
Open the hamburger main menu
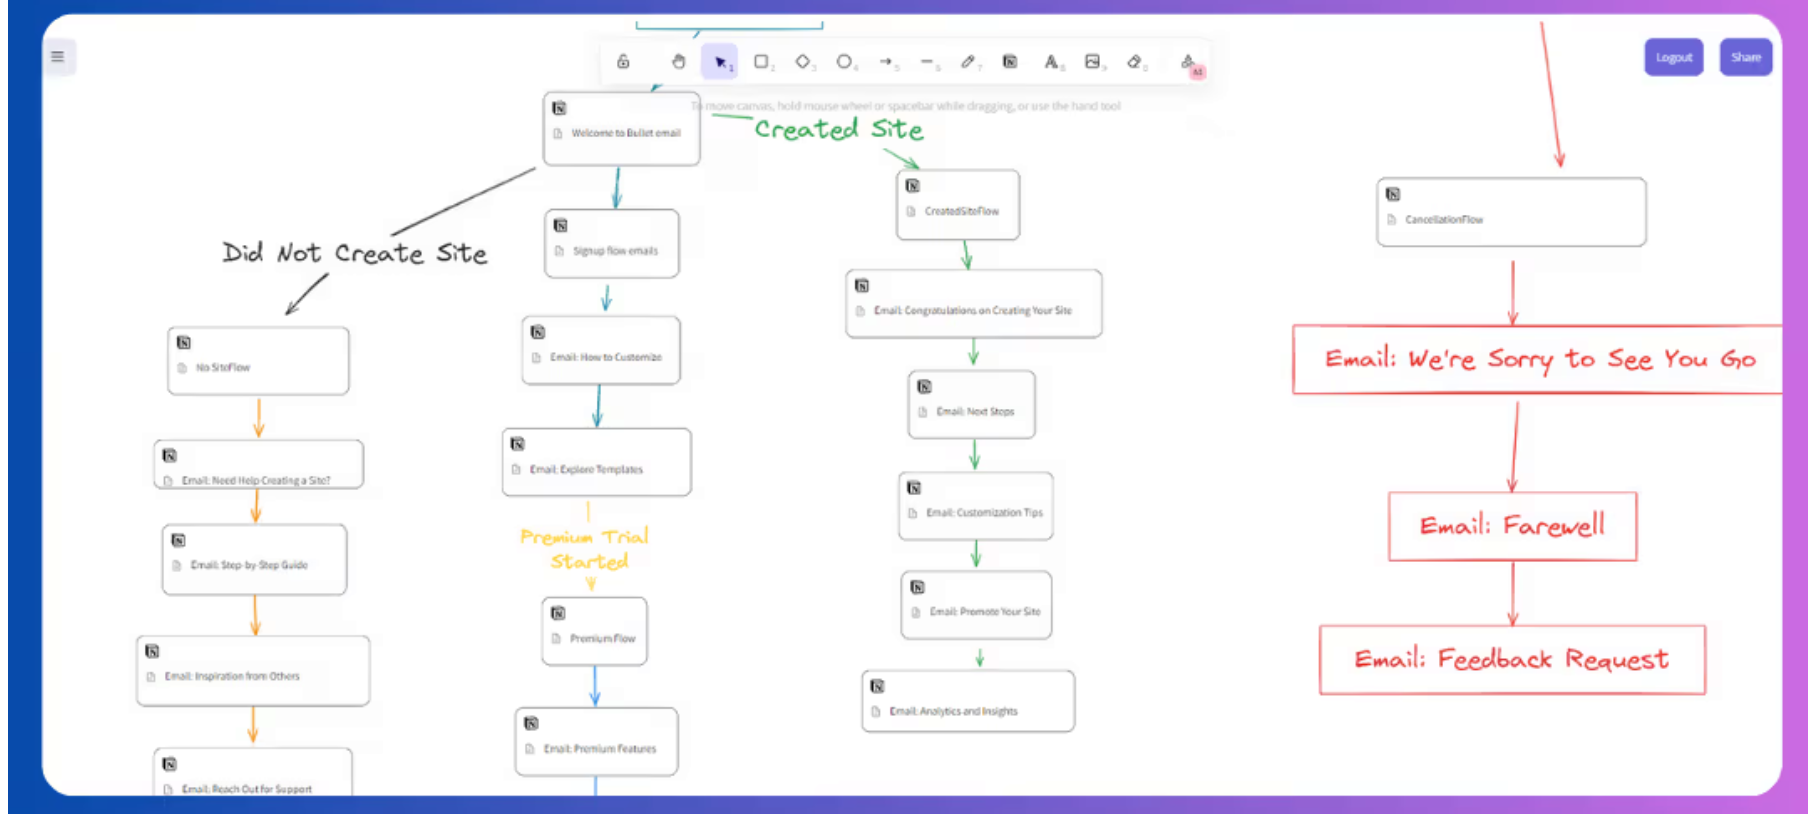coord(58,56)
